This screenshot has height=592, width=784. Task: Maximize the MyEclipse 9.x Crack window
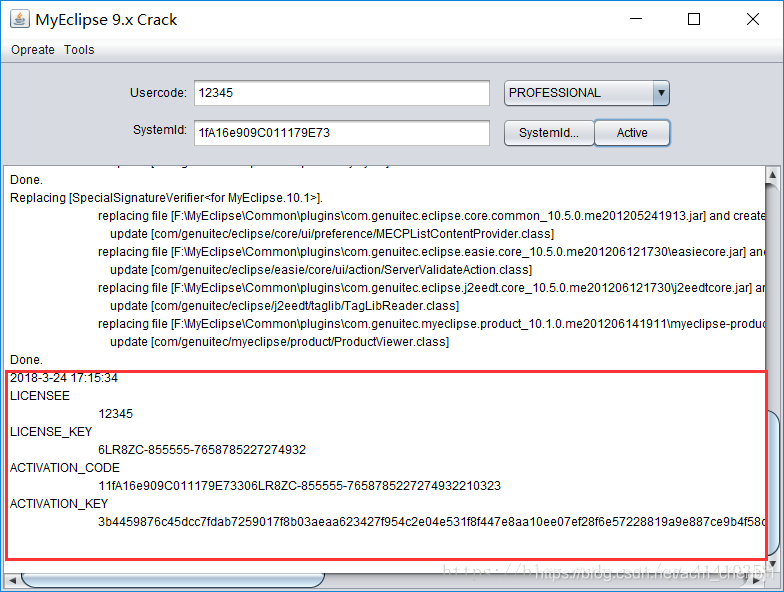tap(694, 19)
